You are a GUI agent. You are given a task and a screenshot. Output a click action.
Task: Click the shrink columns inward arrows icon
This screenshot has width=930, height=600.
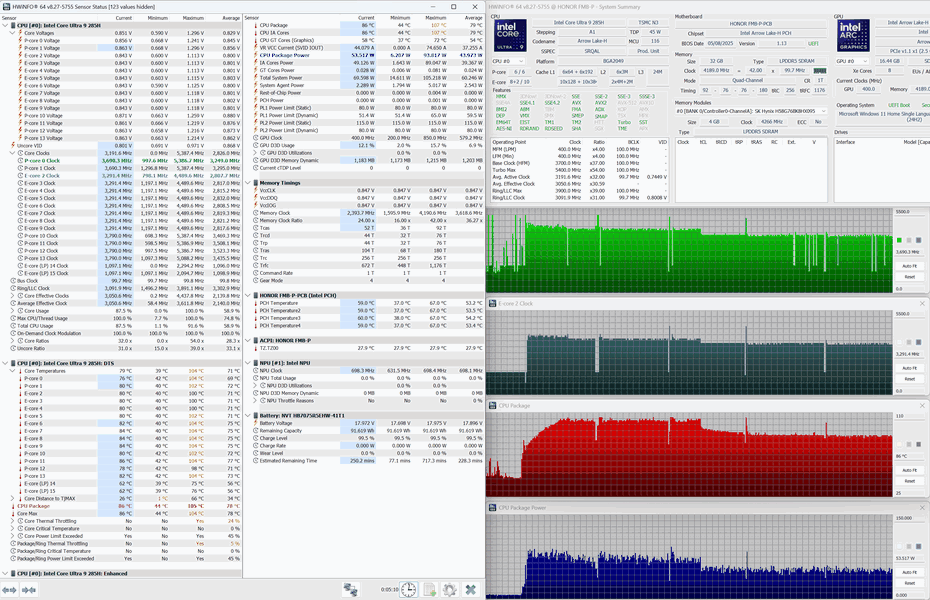(x=28, y=589)
